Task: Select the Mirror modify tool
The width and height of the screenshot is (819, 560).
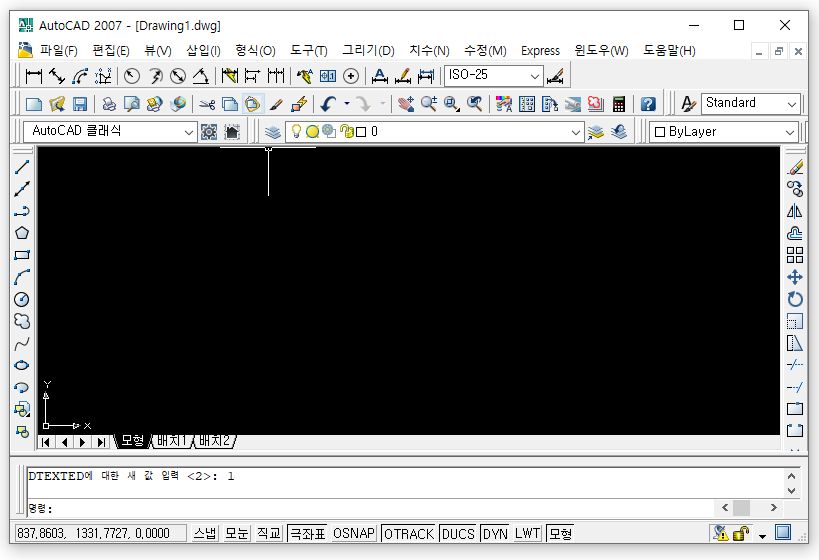Action: click(x=795, y=211)
